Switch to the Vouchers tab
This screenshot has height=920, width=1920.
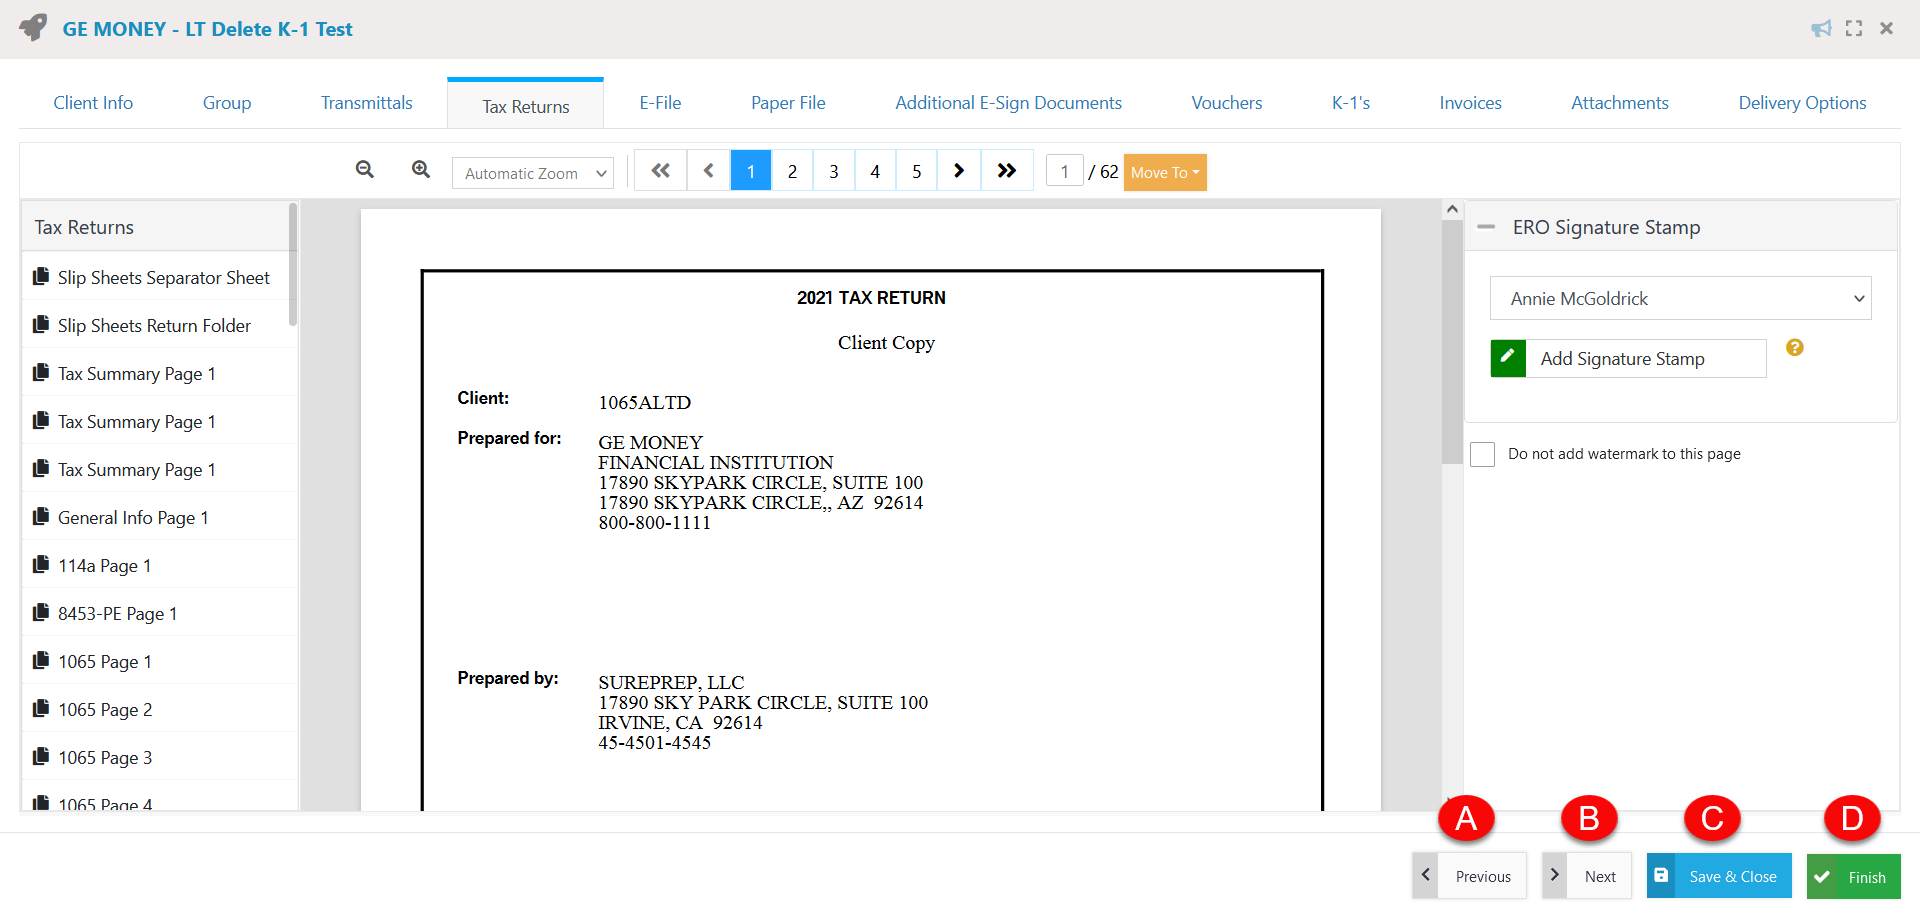[x=1226, y=102]
